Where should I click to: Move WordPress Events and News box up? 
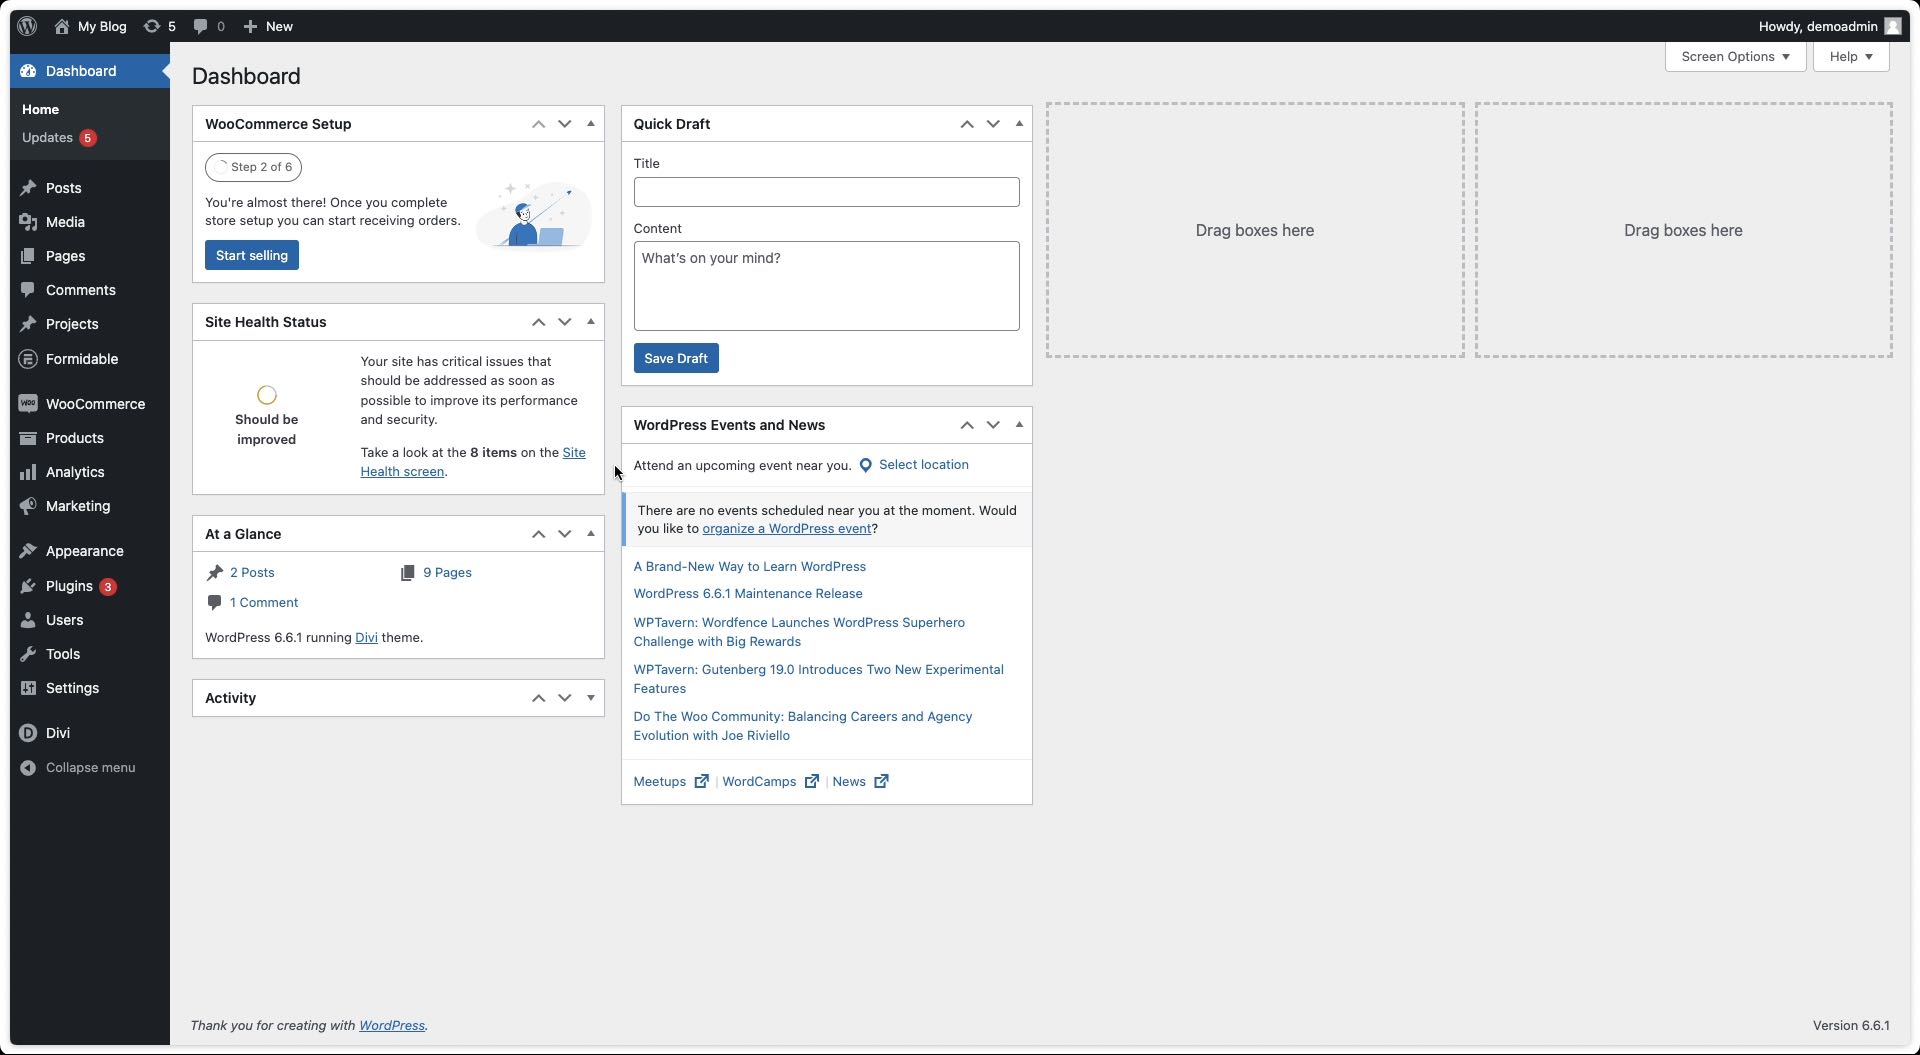967,425
